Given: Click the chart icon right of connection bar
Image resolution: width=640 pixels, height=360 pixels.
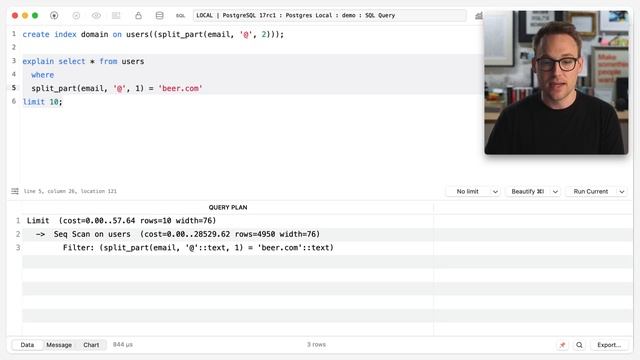Looking at the screenshot, I should pyautogui.click(x=479, y=16).
